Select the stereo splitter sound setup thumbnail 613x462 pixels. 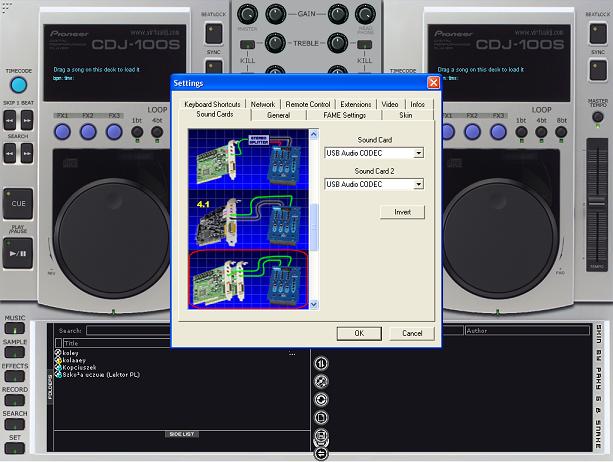[249, 159]
